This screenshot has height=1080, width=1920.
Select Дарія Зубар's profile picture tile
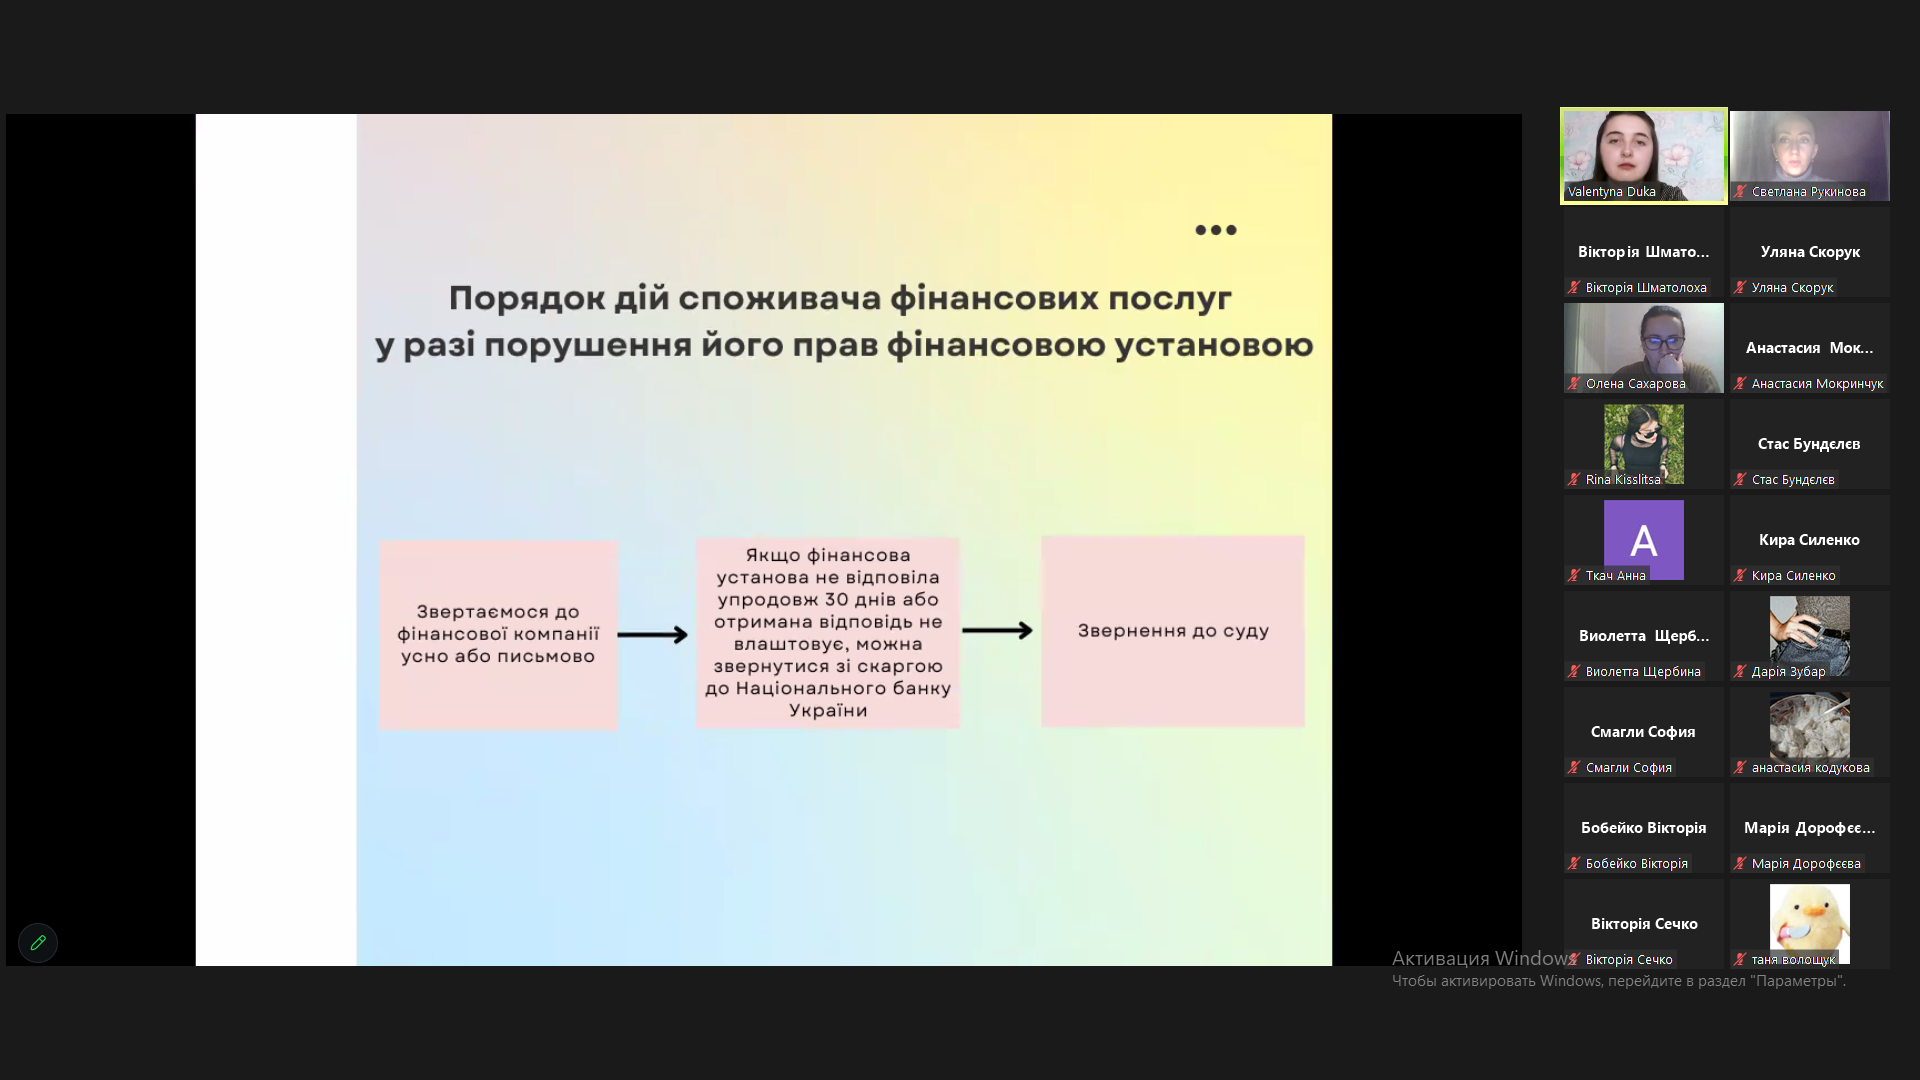[1810, 636]
